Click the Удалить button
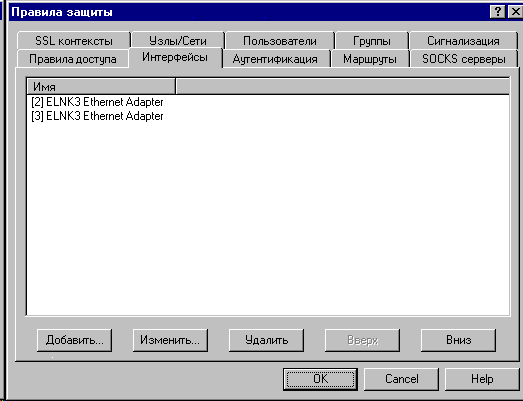The height and width of the screenshot is (401, 523). 266,340
